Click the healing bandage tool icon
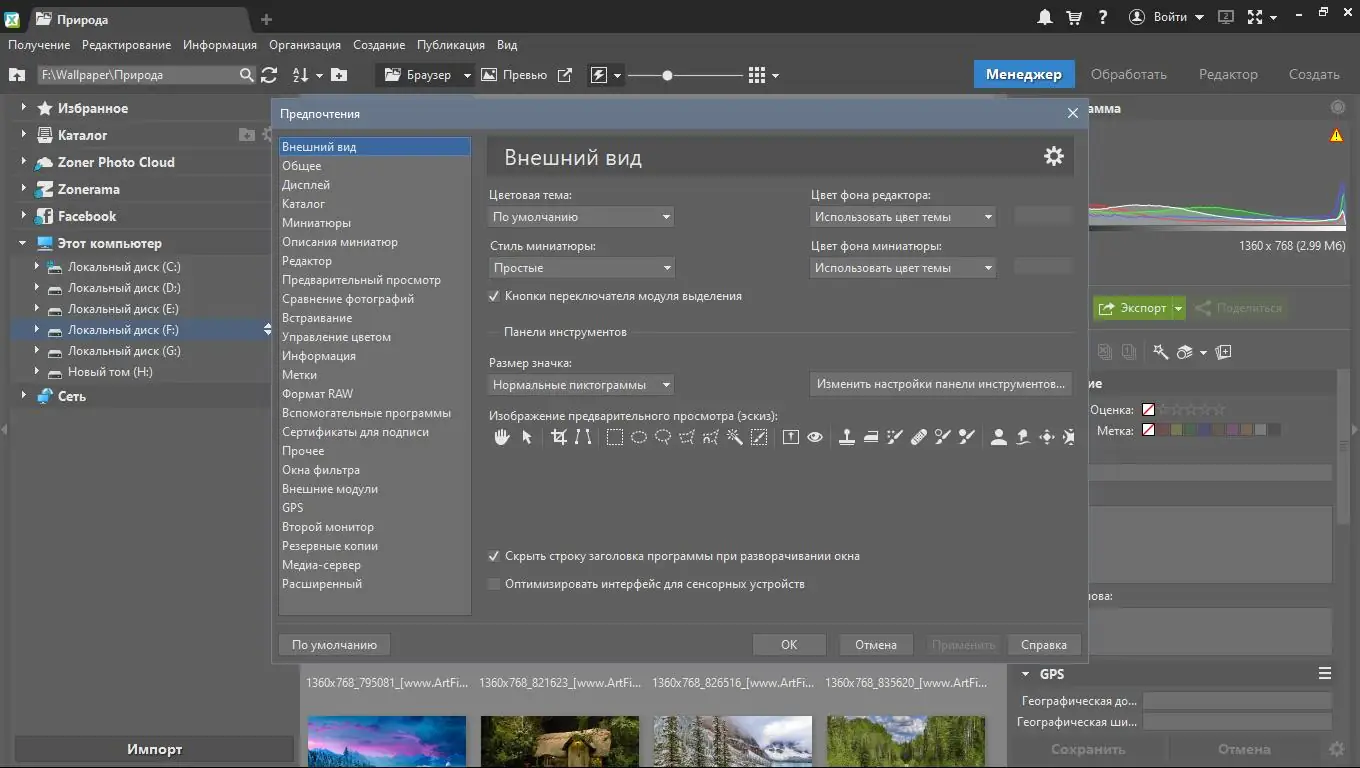The image size is (1360, 768). [x=919, y=437]
